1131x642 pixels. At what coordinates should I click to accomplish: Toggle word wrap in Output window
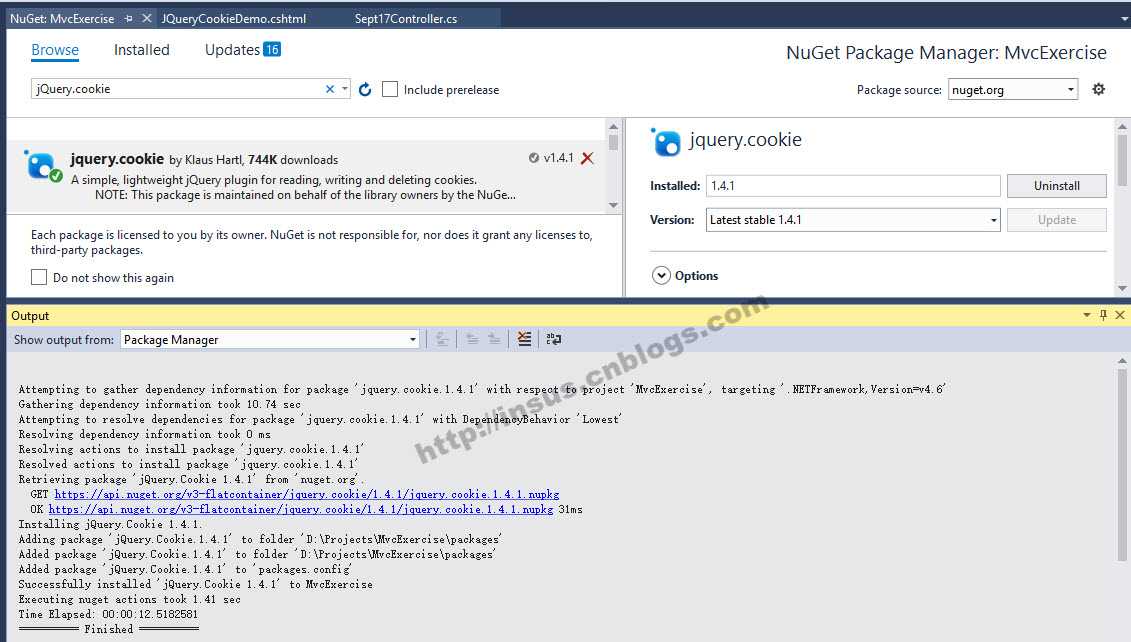554,339
